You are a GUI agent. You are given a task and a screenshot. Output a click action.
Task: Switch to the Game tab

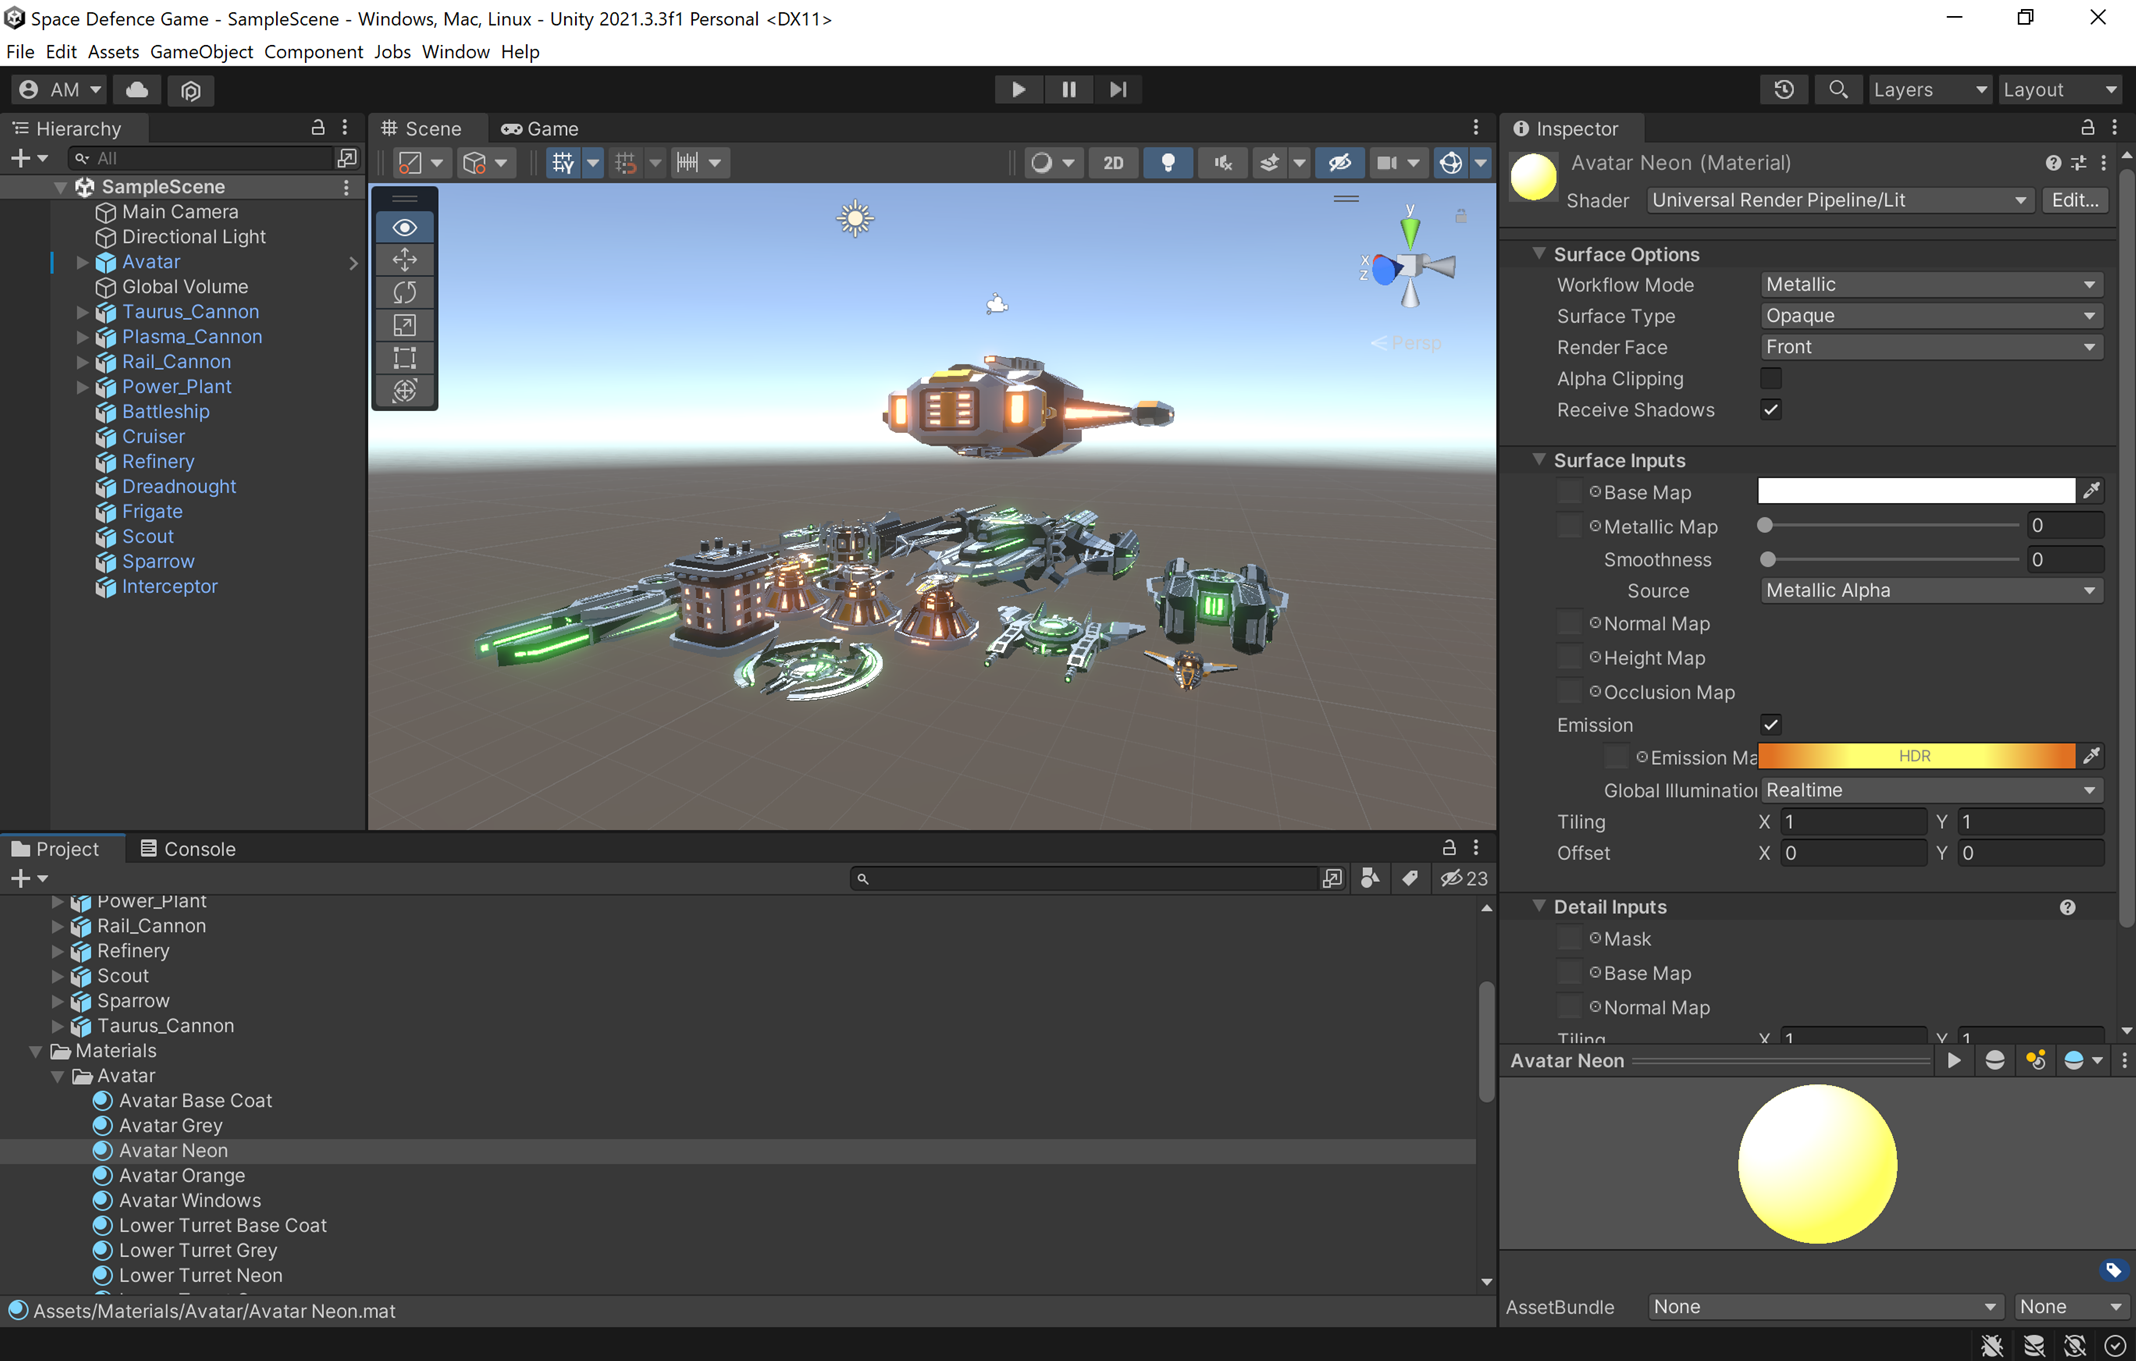(540, 128)
